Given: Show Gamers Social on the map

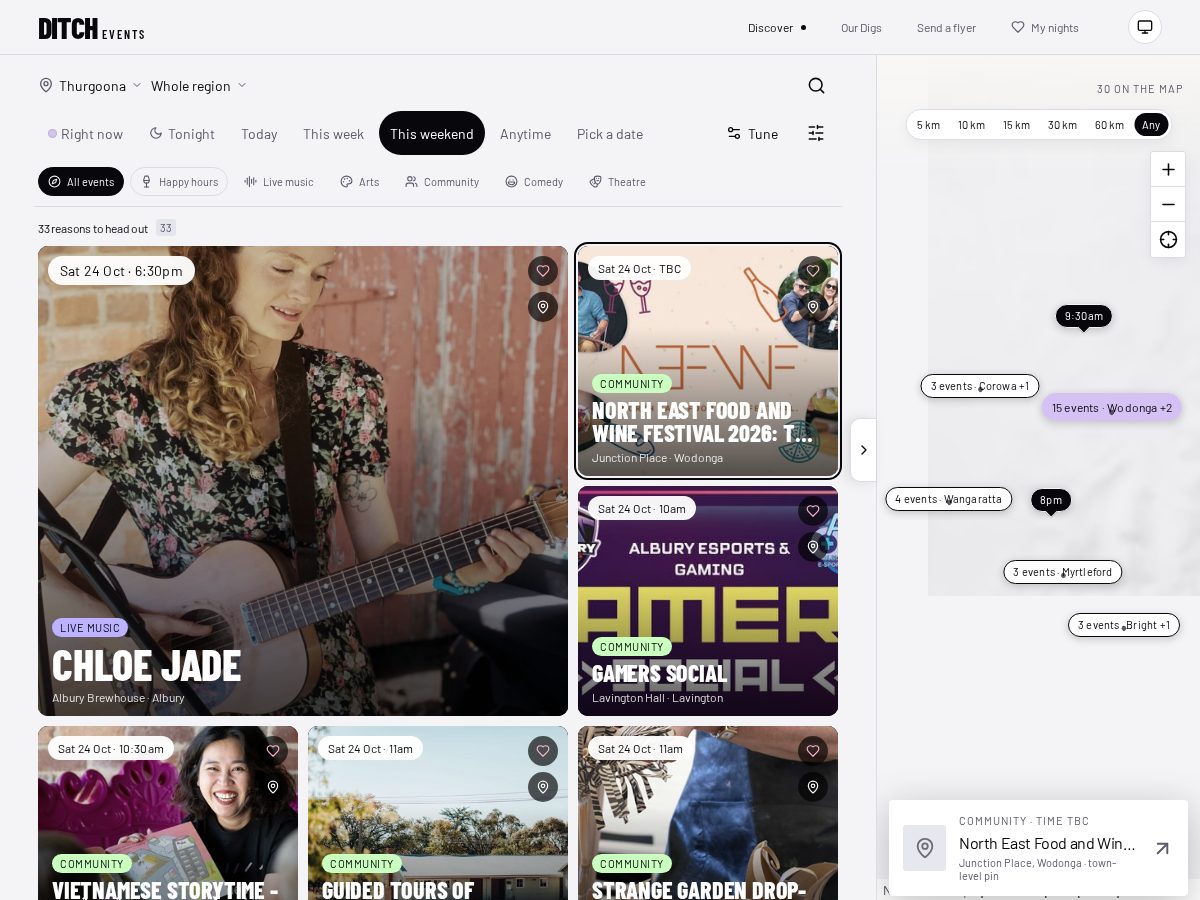Looking at the screenshot, I should point(813,547).
